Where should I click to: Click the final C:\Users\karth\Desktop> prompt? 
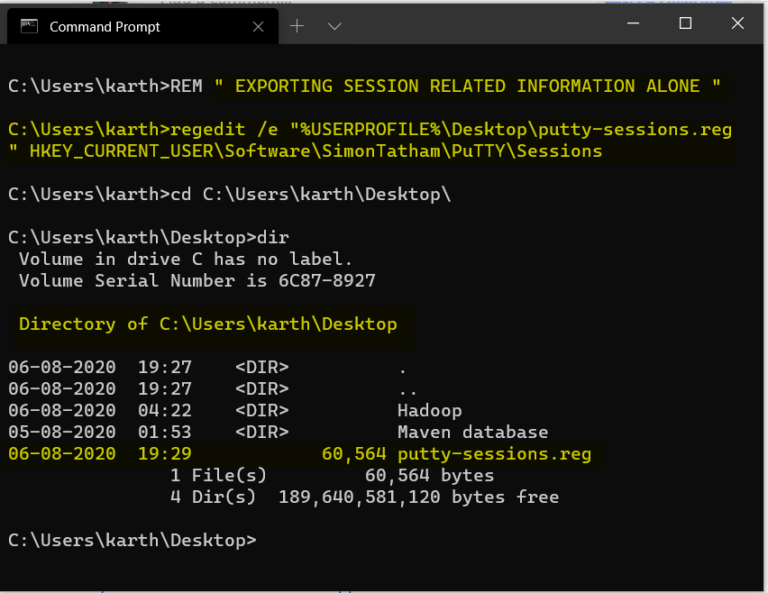132,540
